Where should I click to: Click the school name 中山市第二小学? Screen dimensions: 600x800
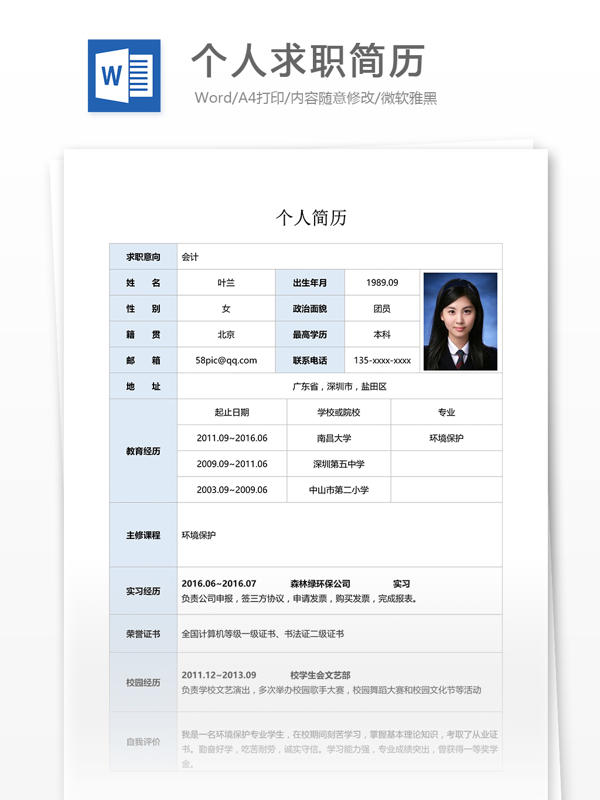tap(339, 490)
